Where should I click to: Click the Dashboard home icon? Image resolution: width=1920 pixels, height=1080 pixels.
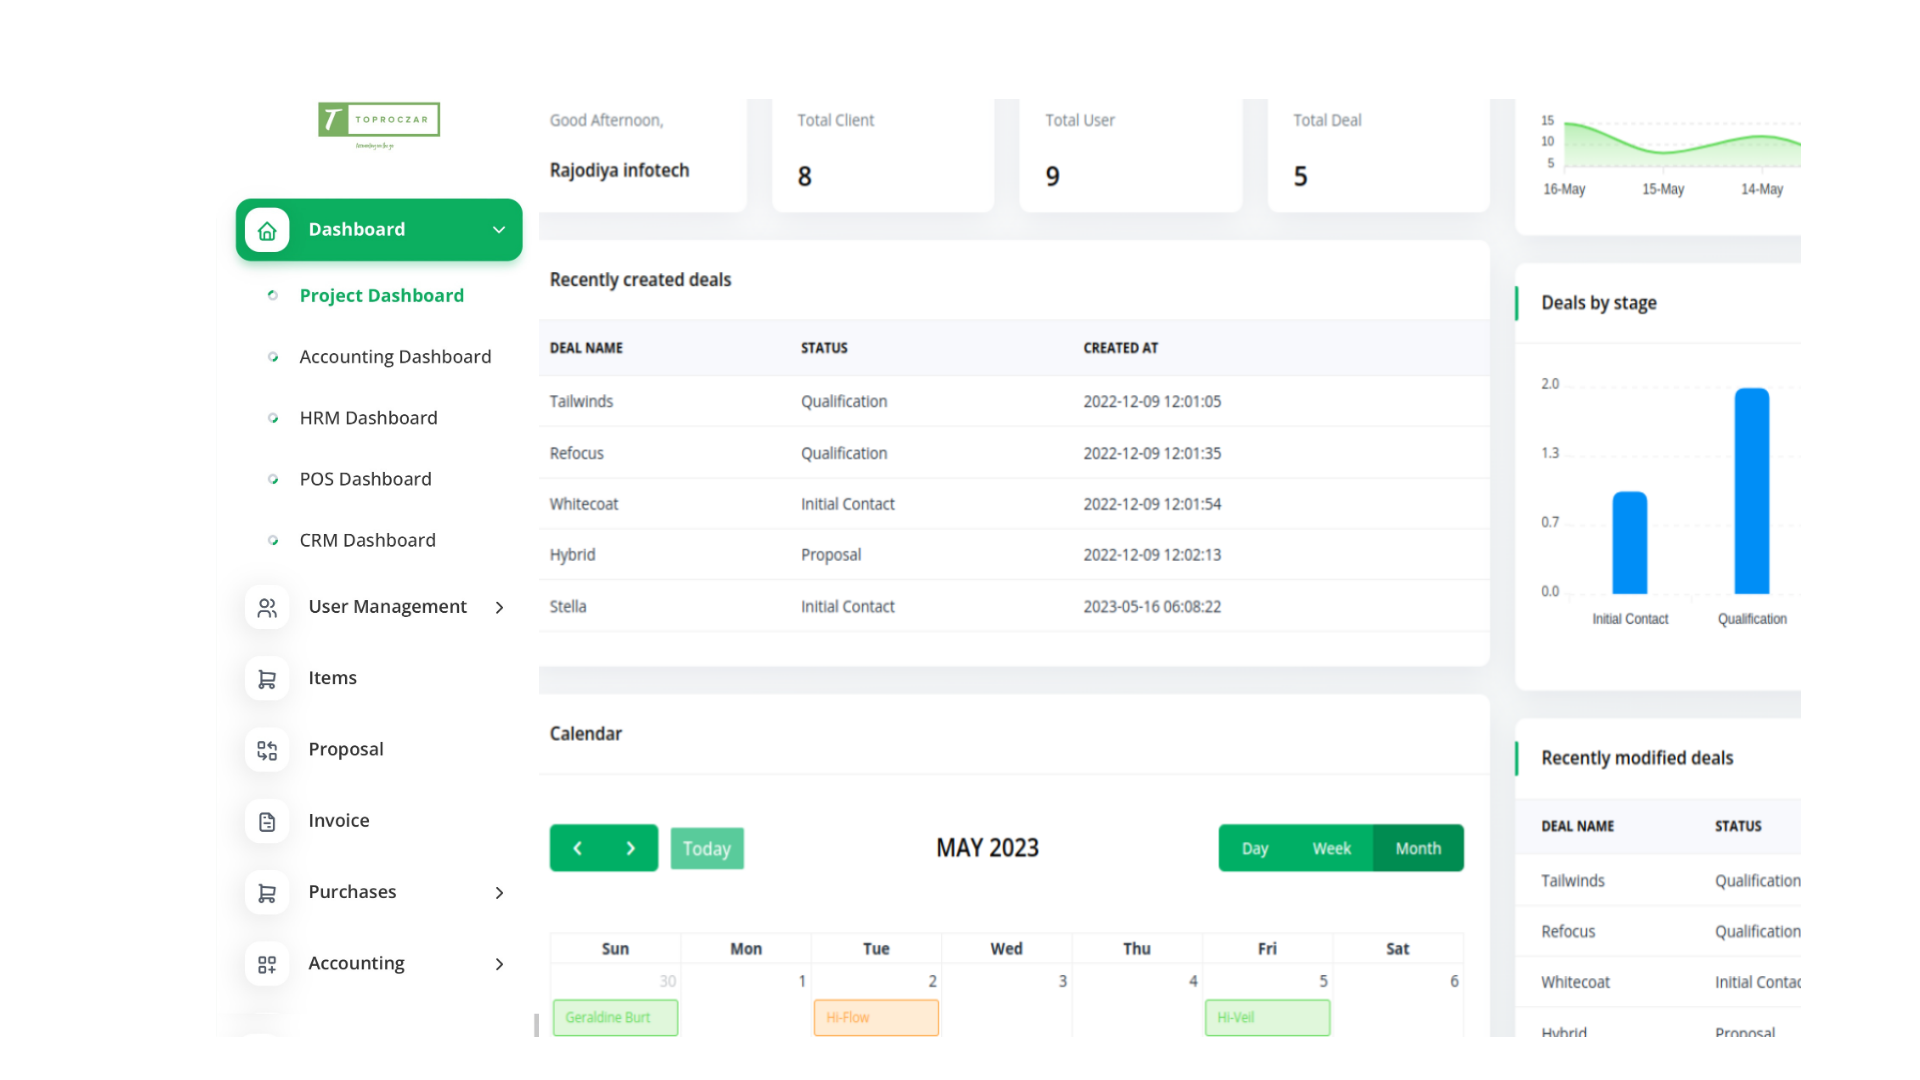click(267, 231)
